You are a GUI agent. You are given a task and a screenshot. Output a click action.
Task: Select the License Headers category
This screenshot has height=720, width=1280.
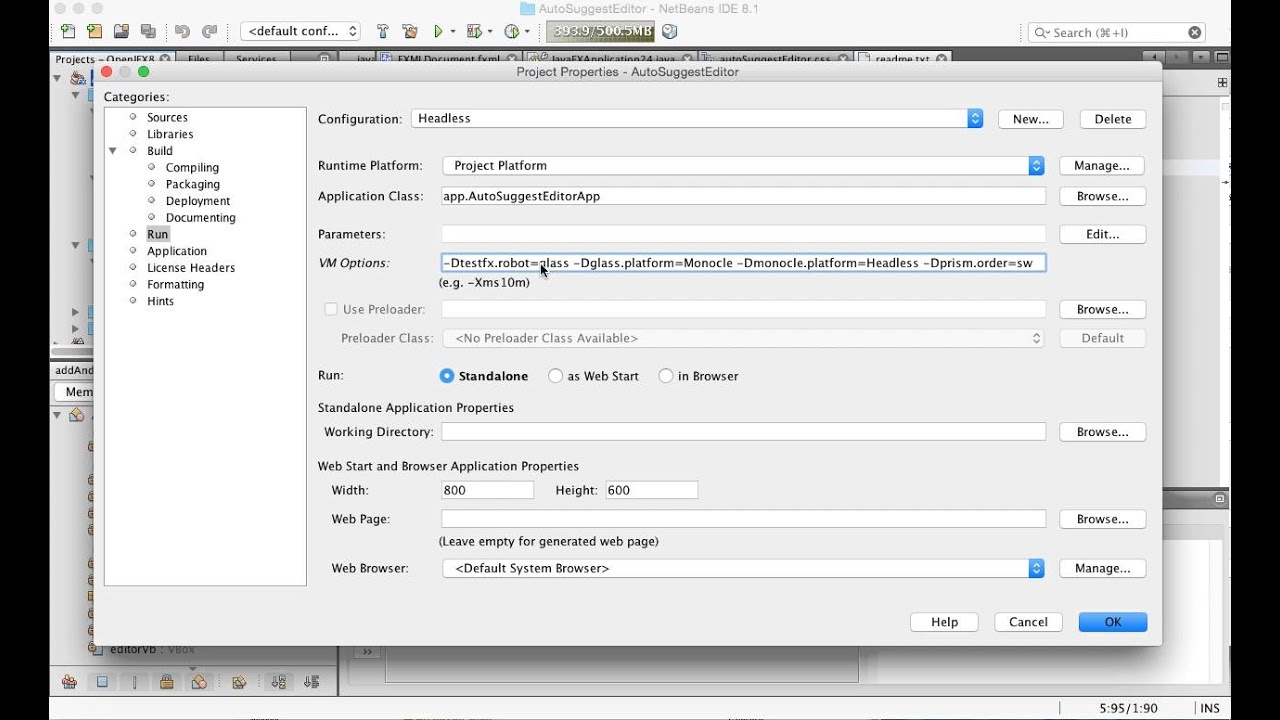191,268
